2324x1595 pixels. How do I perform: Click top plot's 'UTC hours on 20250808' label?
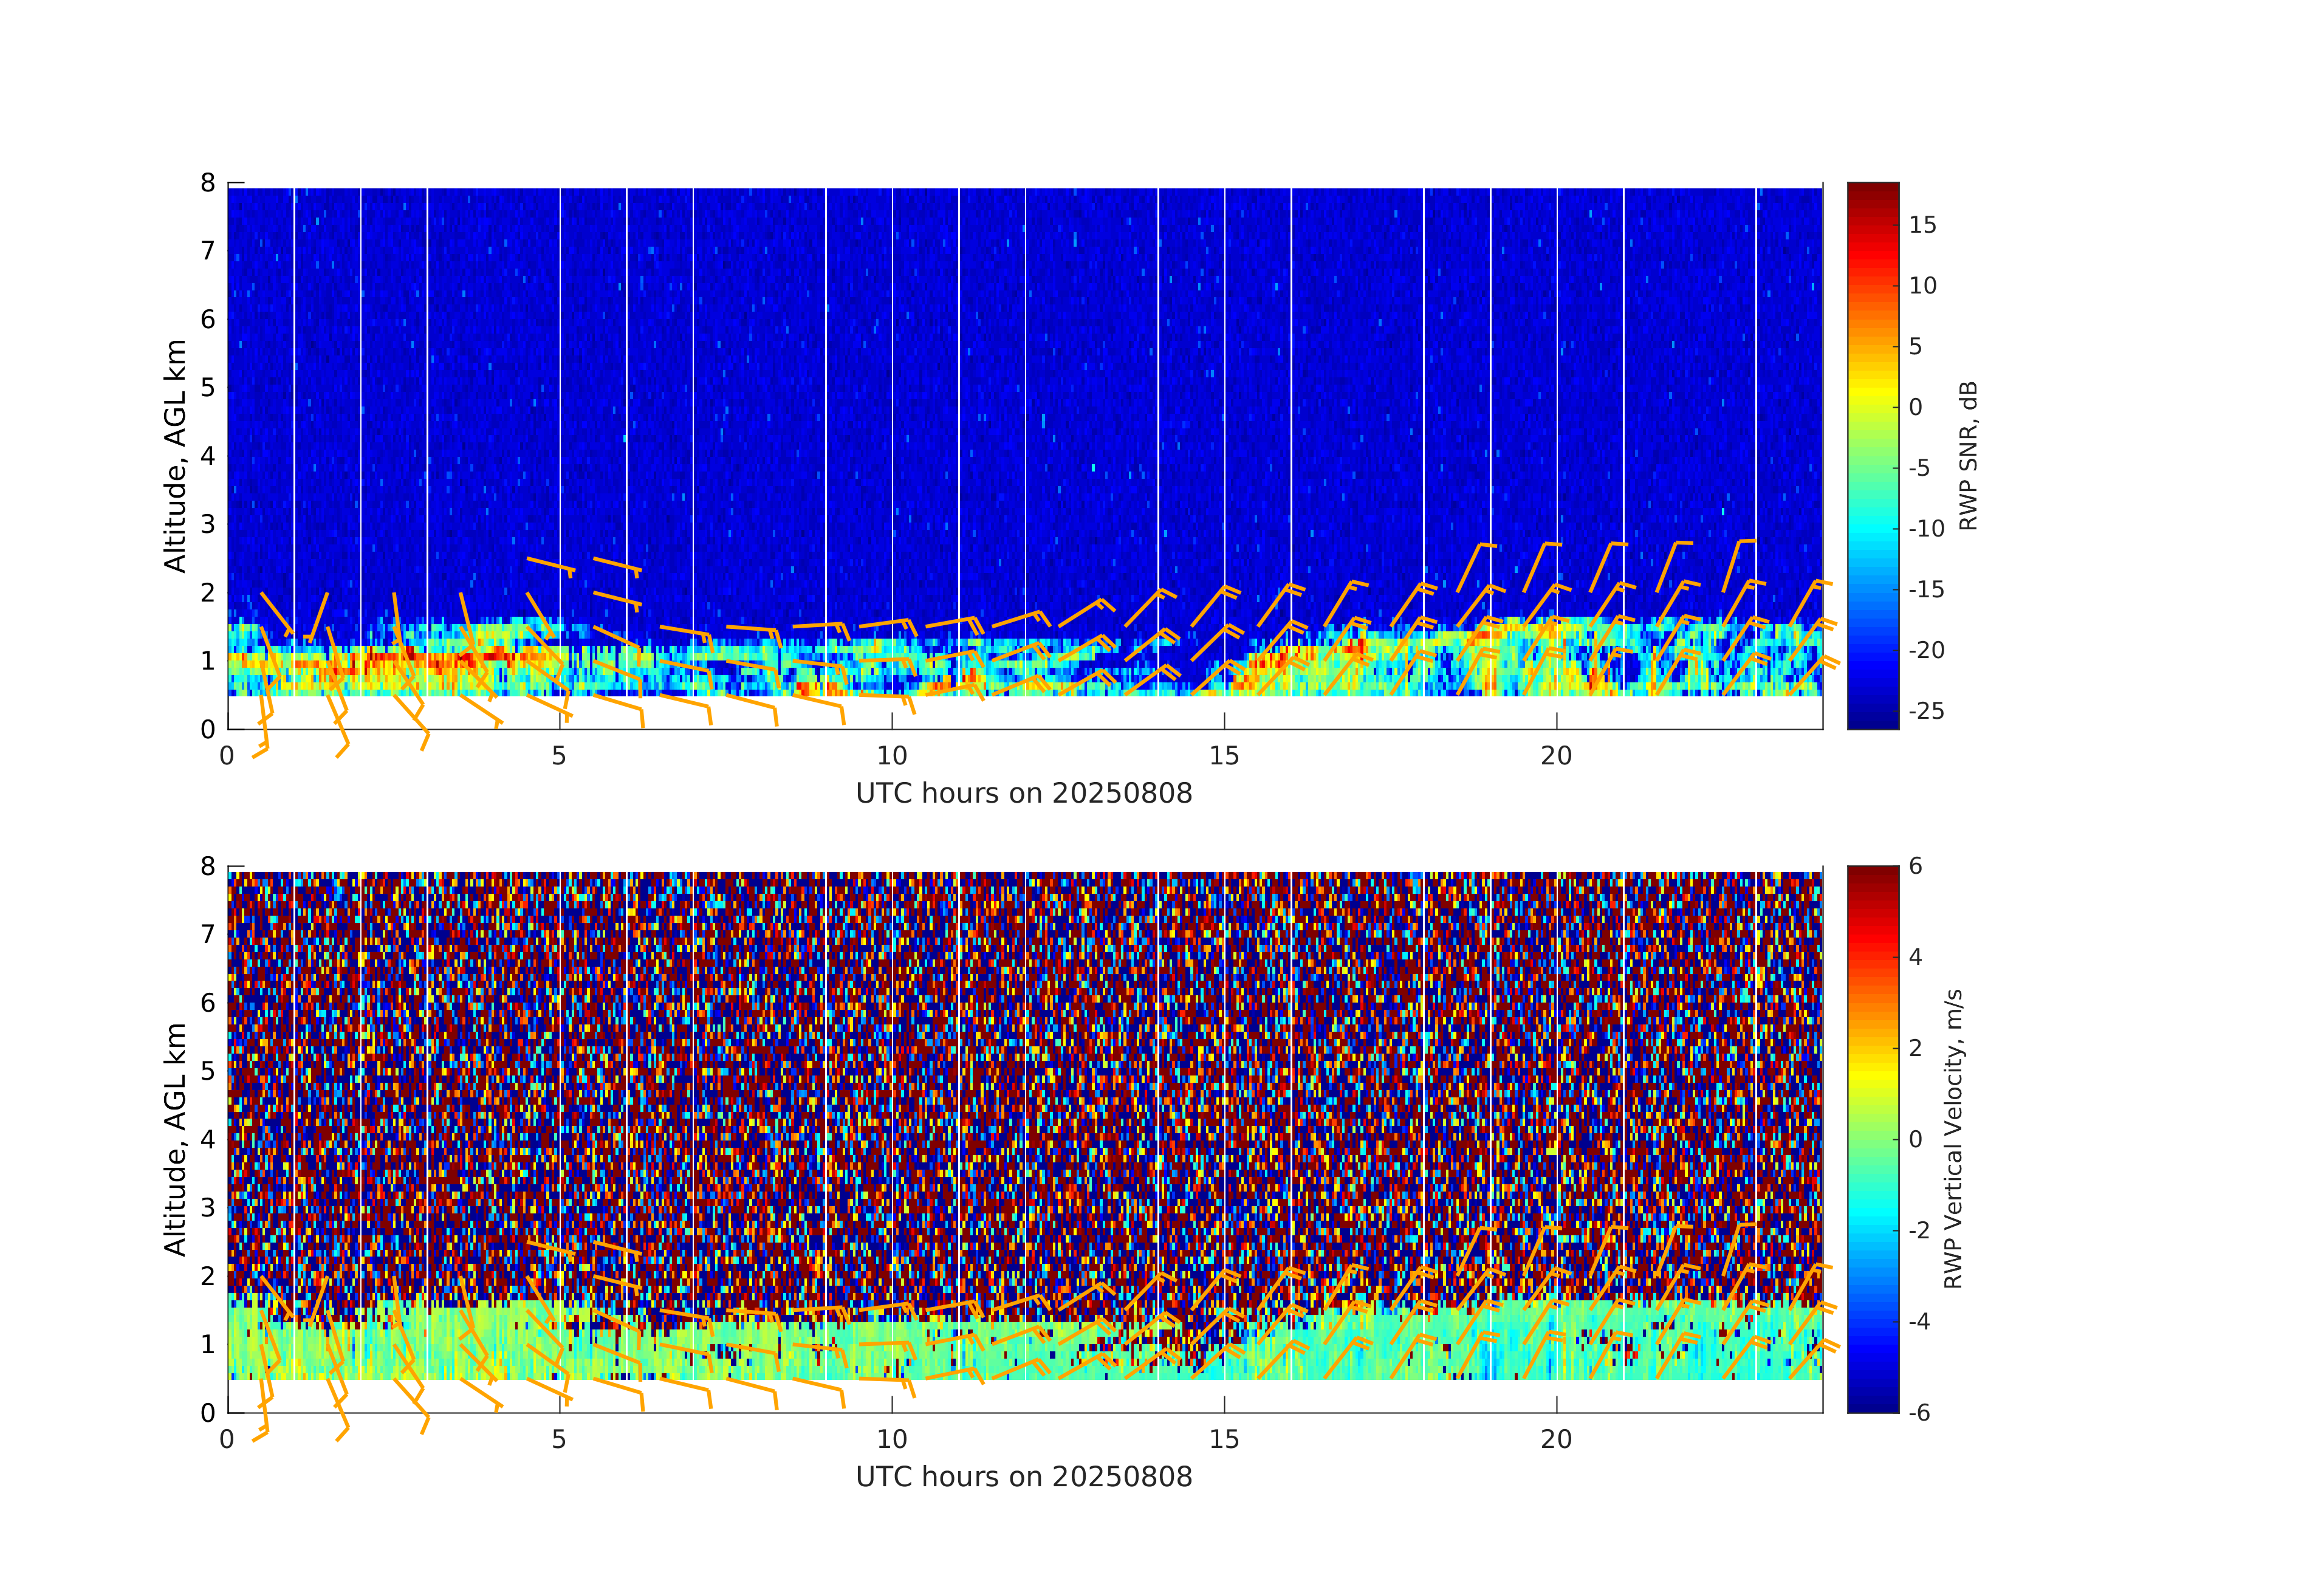point(1024,793)
